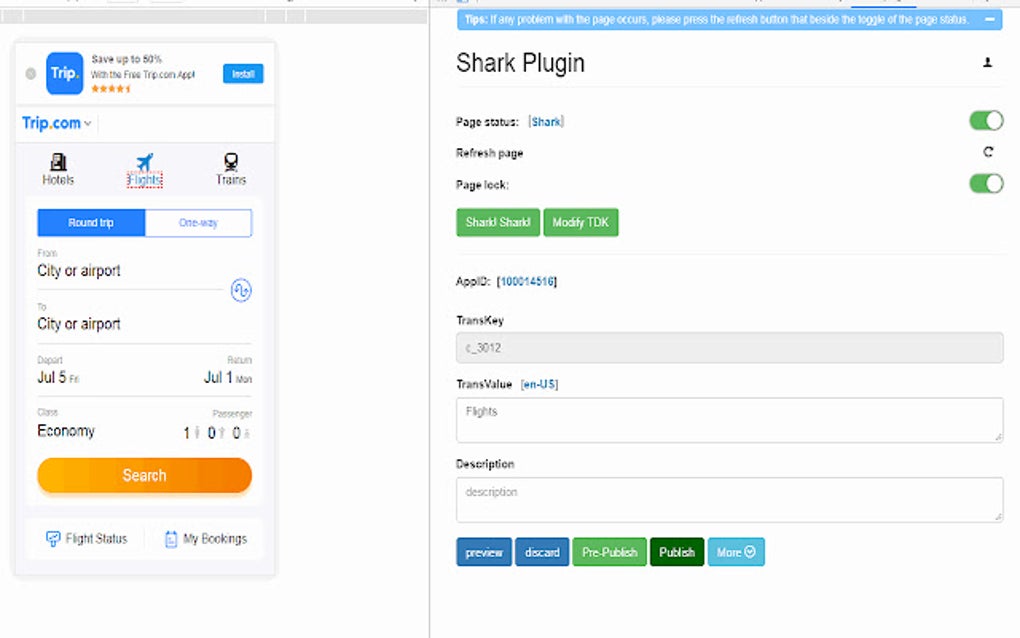Turn off the Page lock toggle

click(x=986, y=184)
